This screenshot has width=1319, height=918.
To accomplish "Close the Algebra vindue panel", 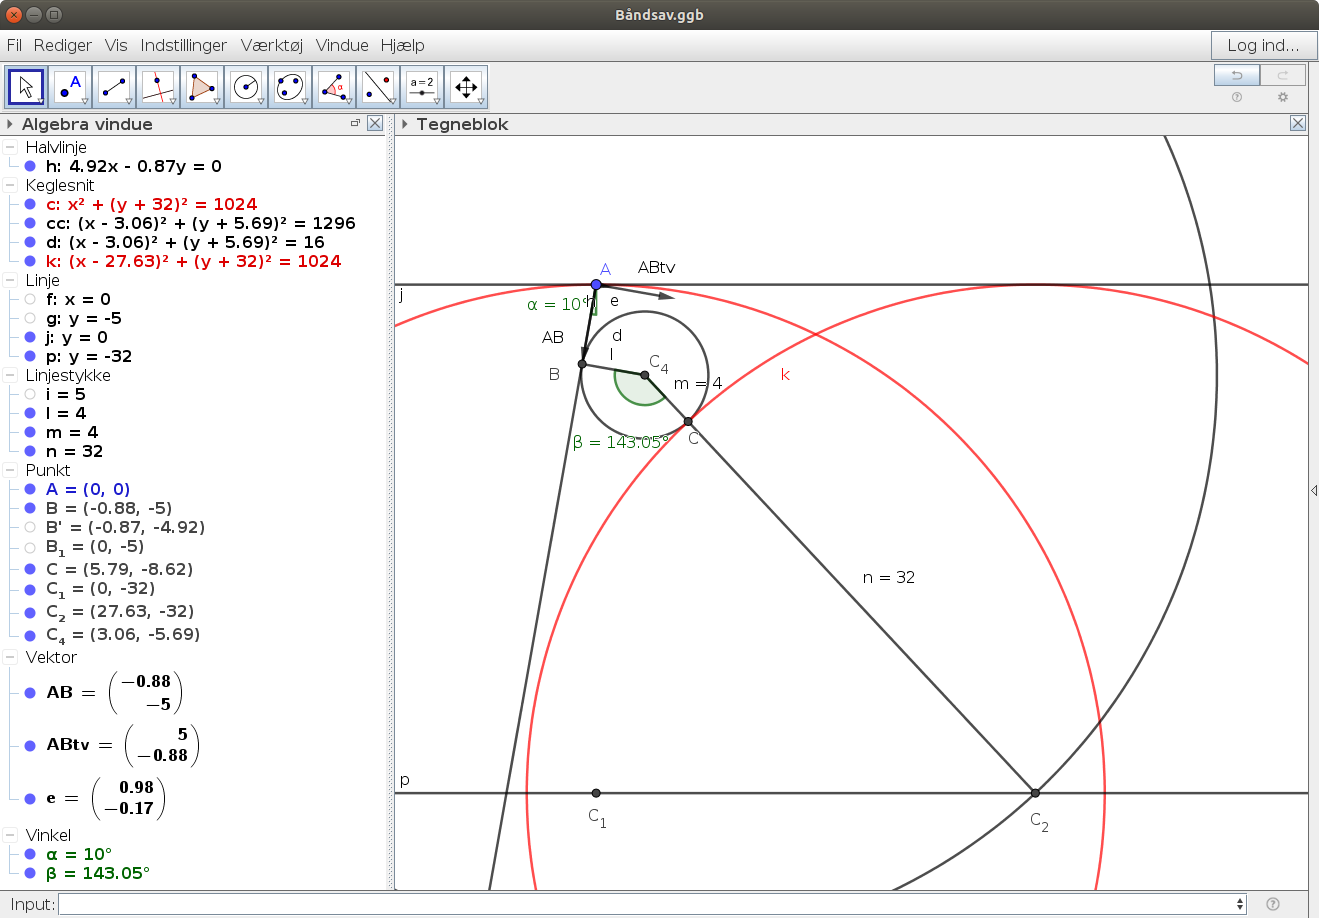I will 375,123.
